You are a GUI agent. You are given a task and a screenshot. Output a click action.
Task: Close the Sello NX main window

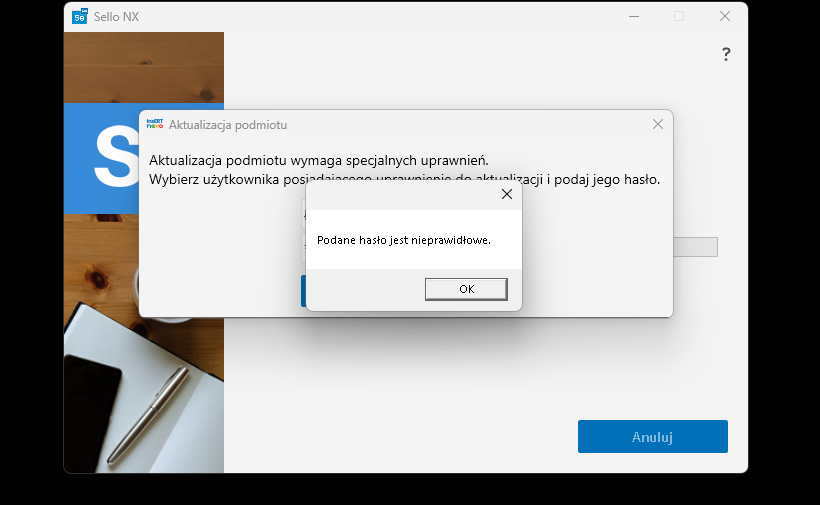(x=725, y=16)
